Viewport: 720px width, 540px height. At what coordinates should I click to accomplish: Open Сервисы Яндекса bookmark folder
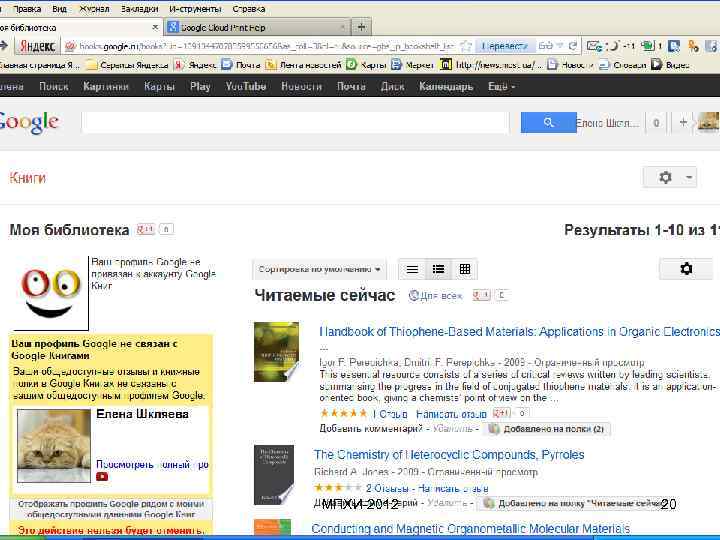click(x=128, y=65)
